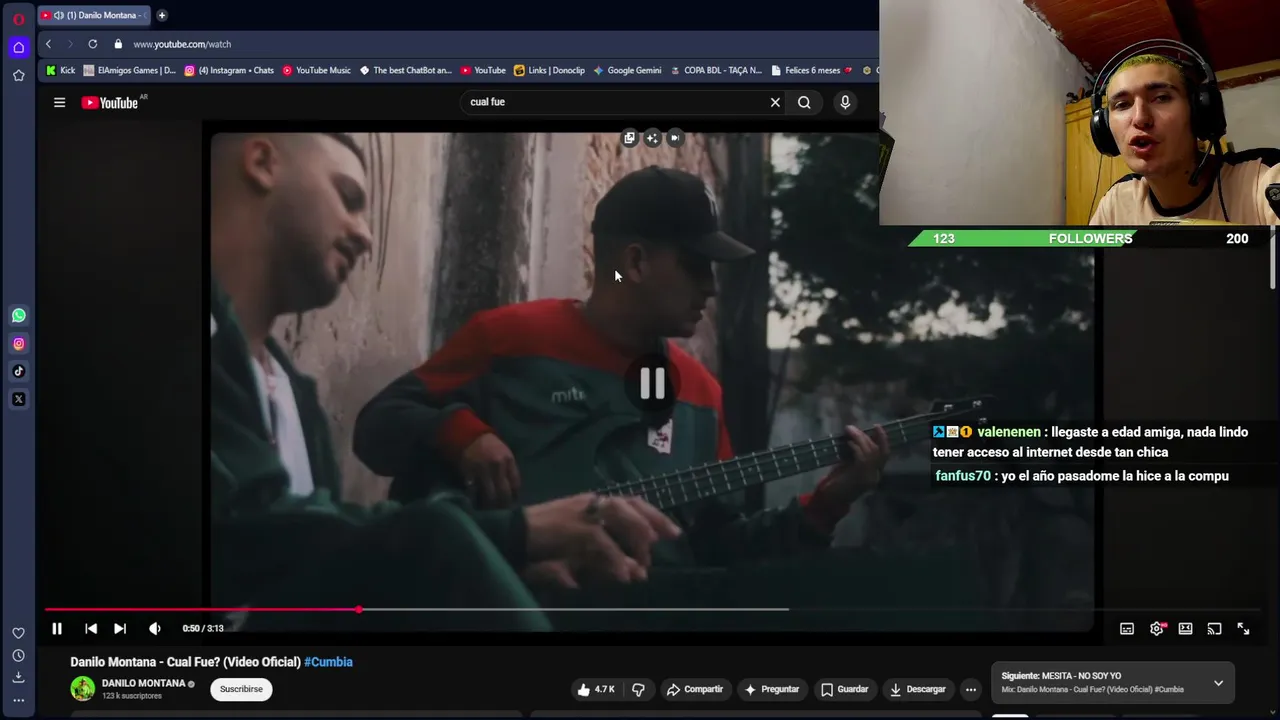Pause the video from control bar
The height and width of the screenshot is (720, 1280).
57,628
